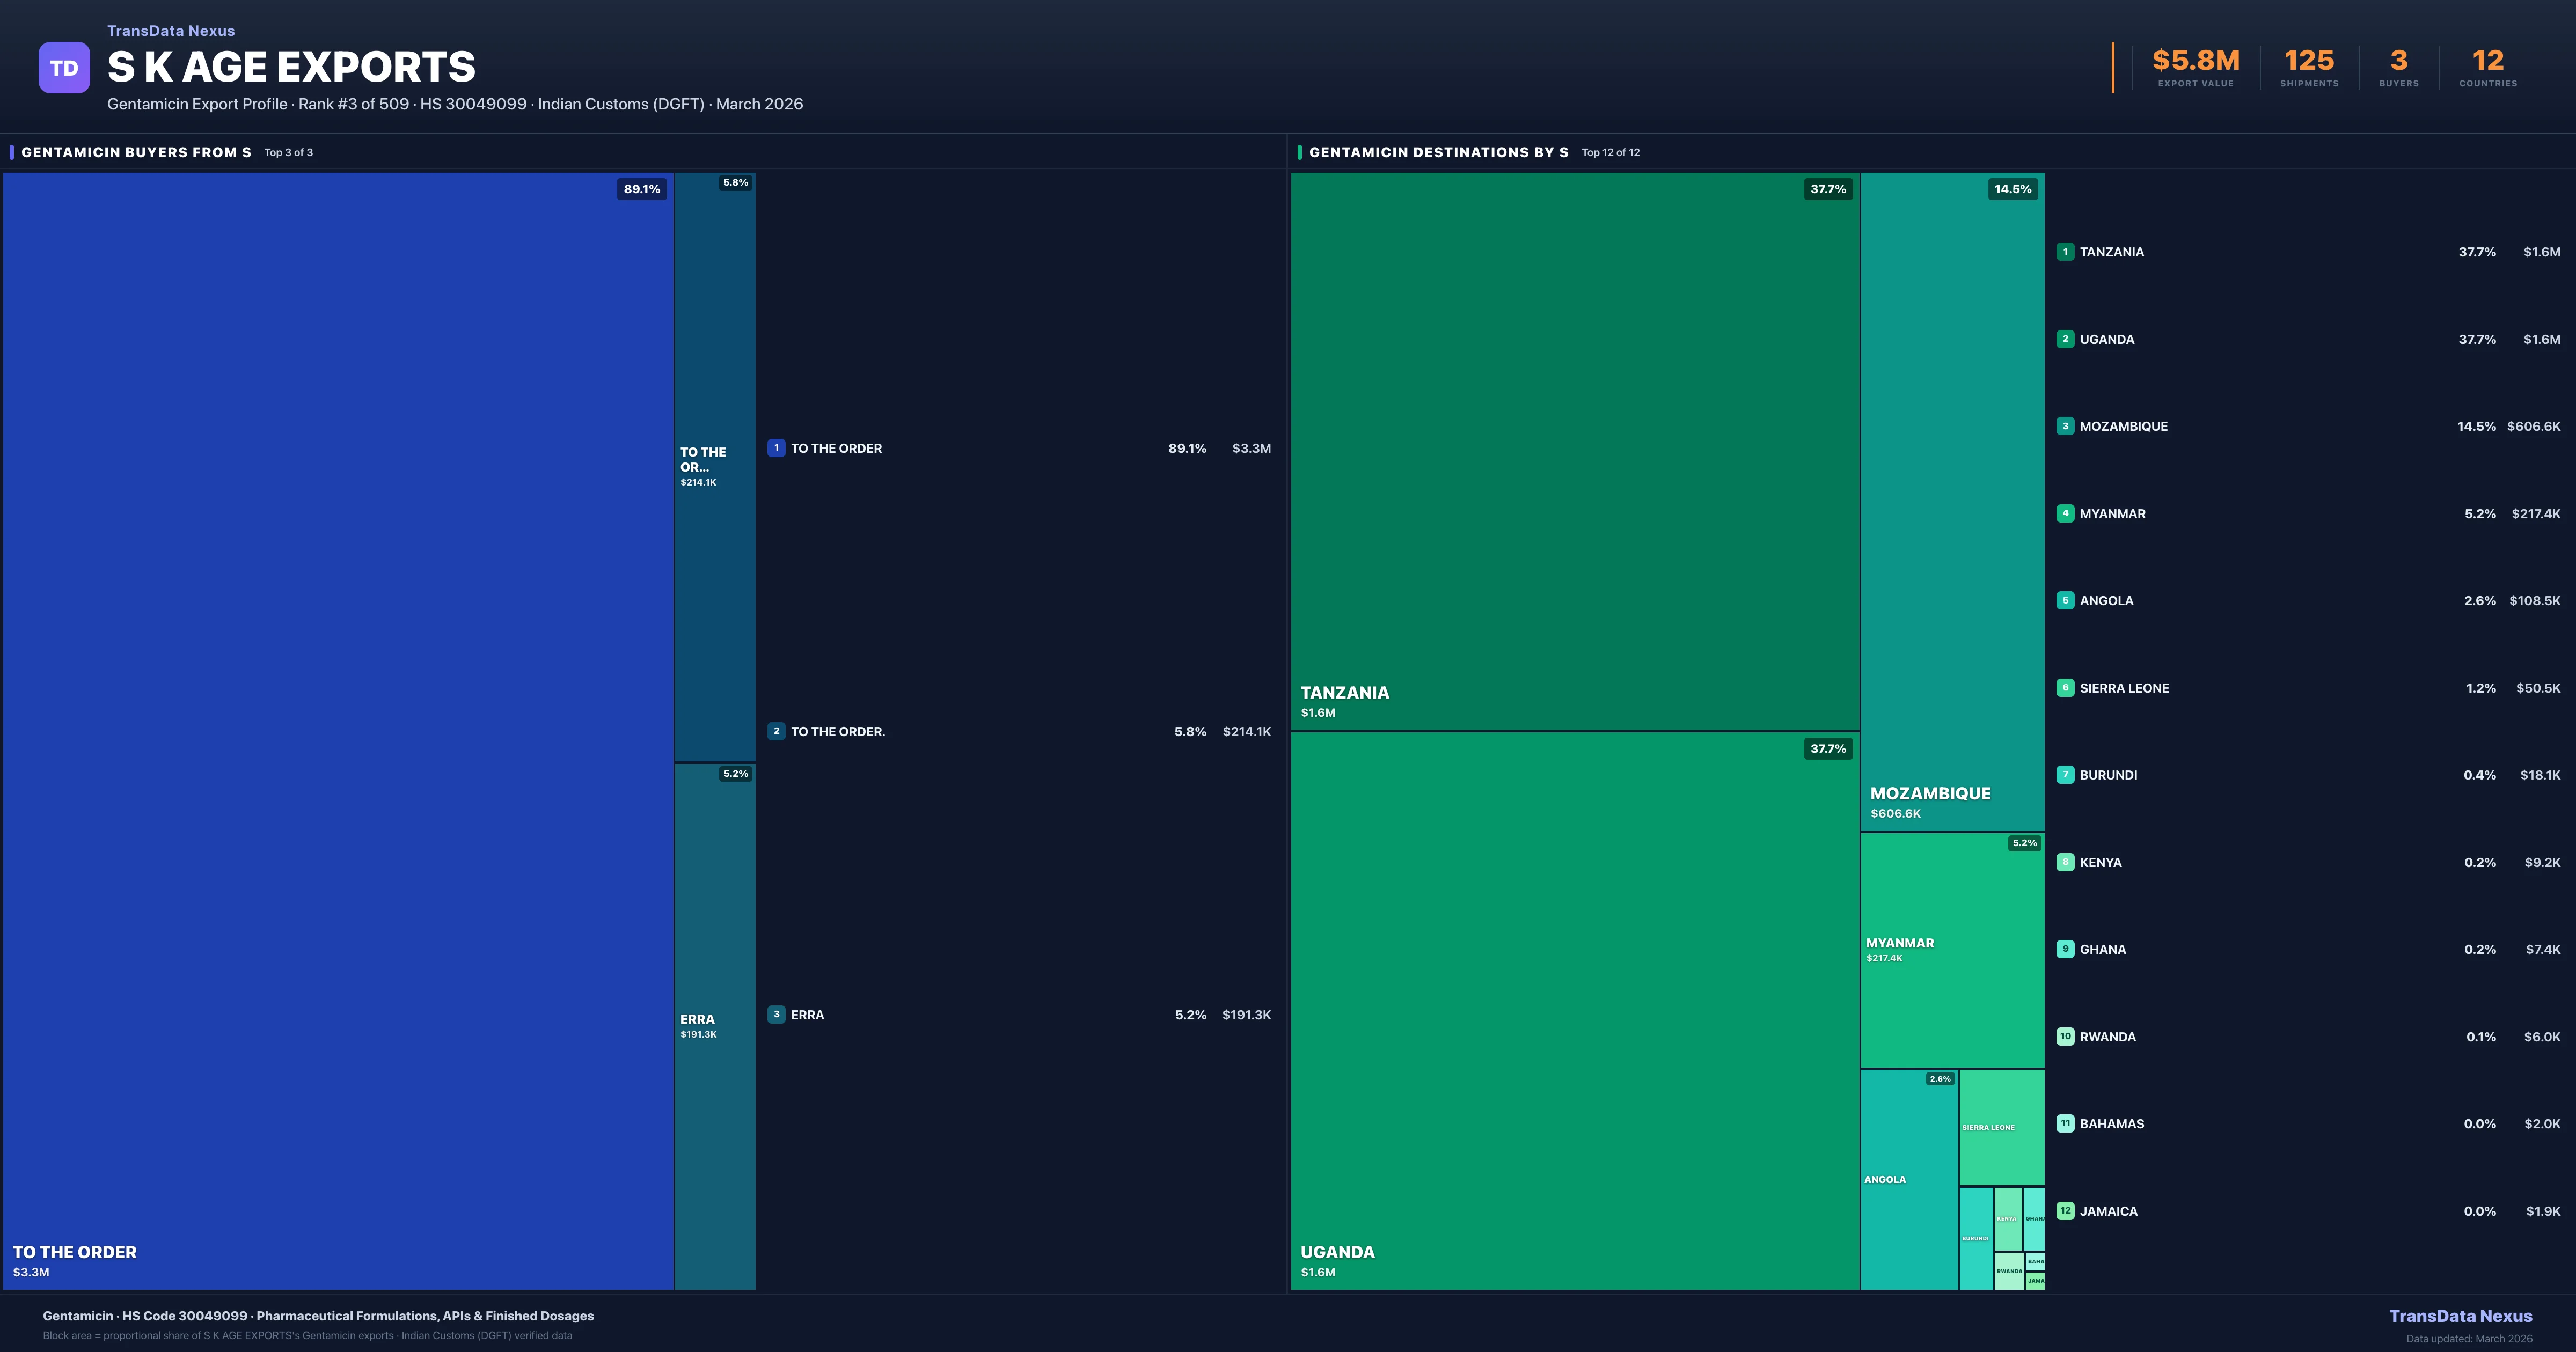The width and height of the screenshot is (2576, 1352).
Task: Select the large TO THE ORDER treemap block
Action: point(338,730)
